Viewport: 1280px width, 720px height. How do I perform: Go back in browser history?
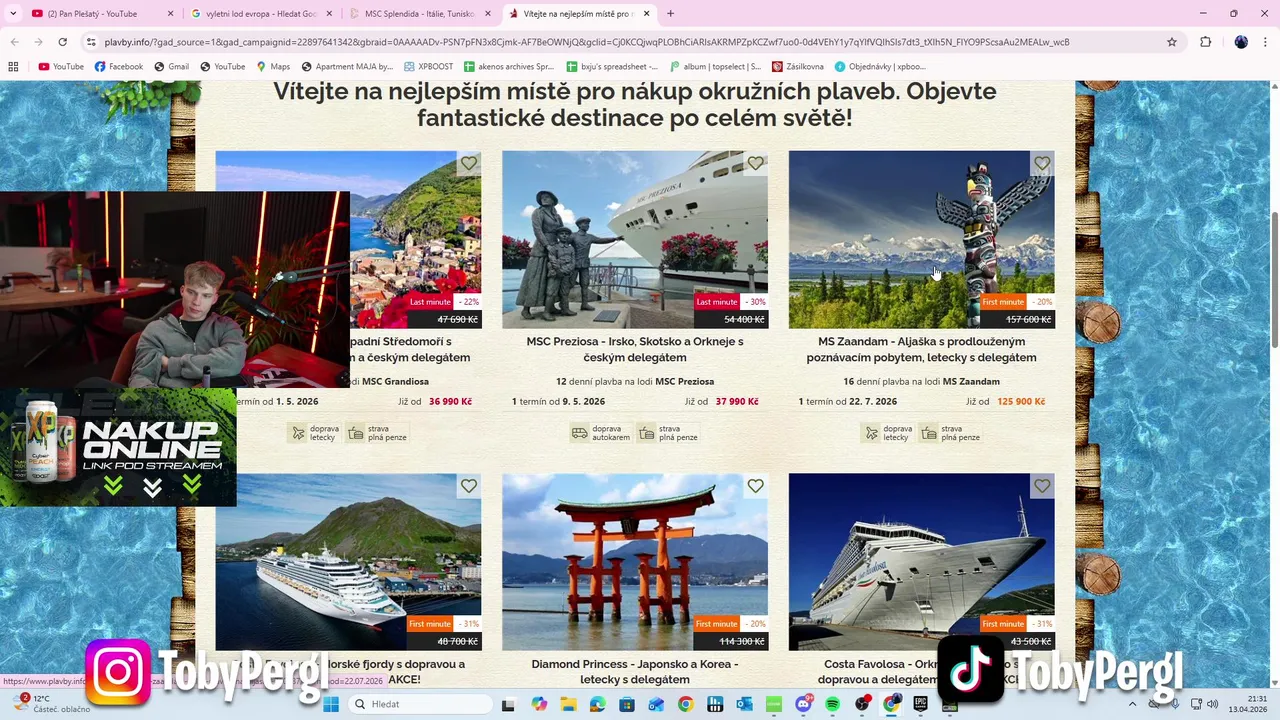click(14, 42)
